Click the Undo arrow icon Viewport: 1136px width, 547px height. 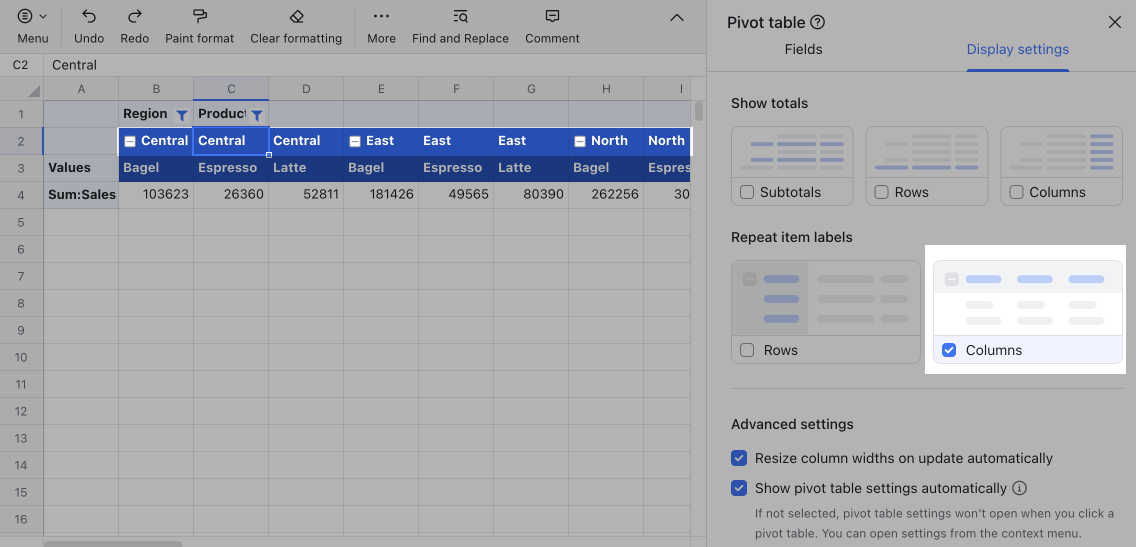(x=89, y=17)
